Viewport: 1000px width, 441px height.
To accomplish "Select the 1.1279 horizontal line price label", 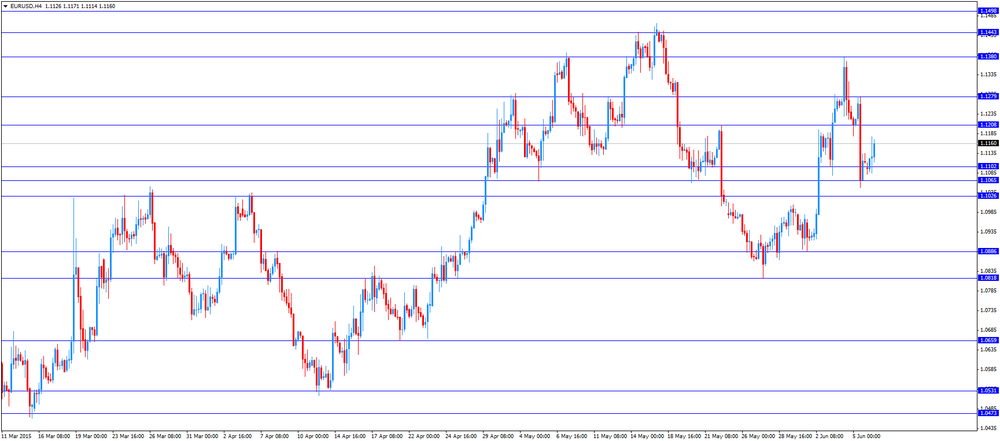I will (988, 96).
